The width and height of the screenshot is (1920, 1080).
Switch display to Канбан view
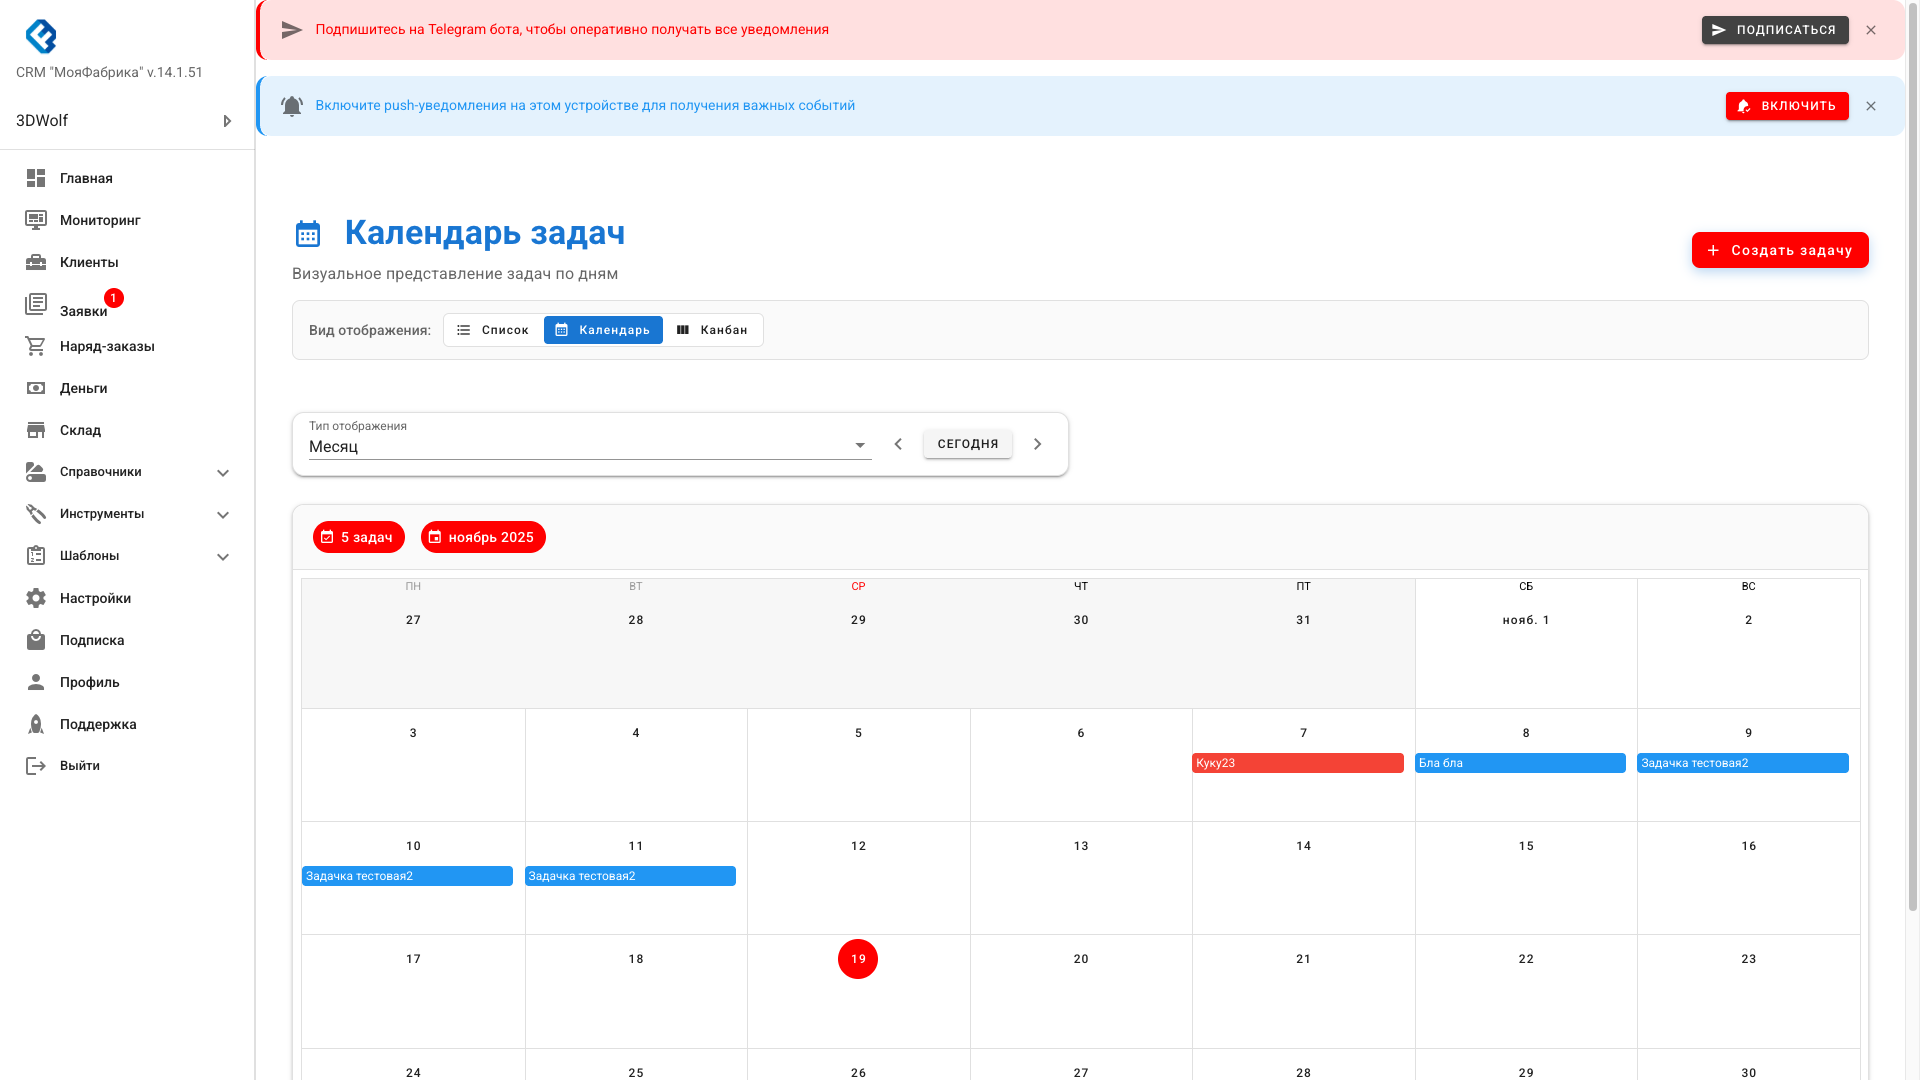coord(712,330)
